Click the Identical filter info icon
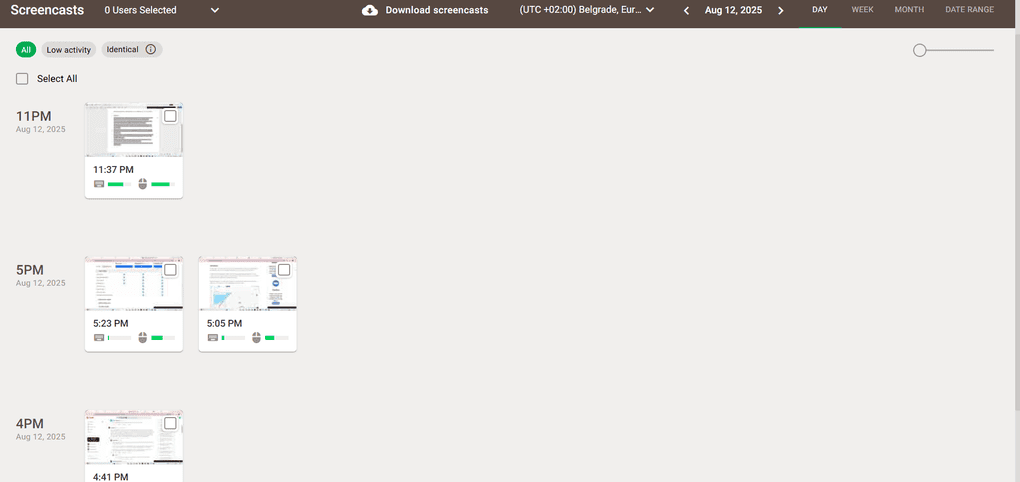 tap(151, 49)
